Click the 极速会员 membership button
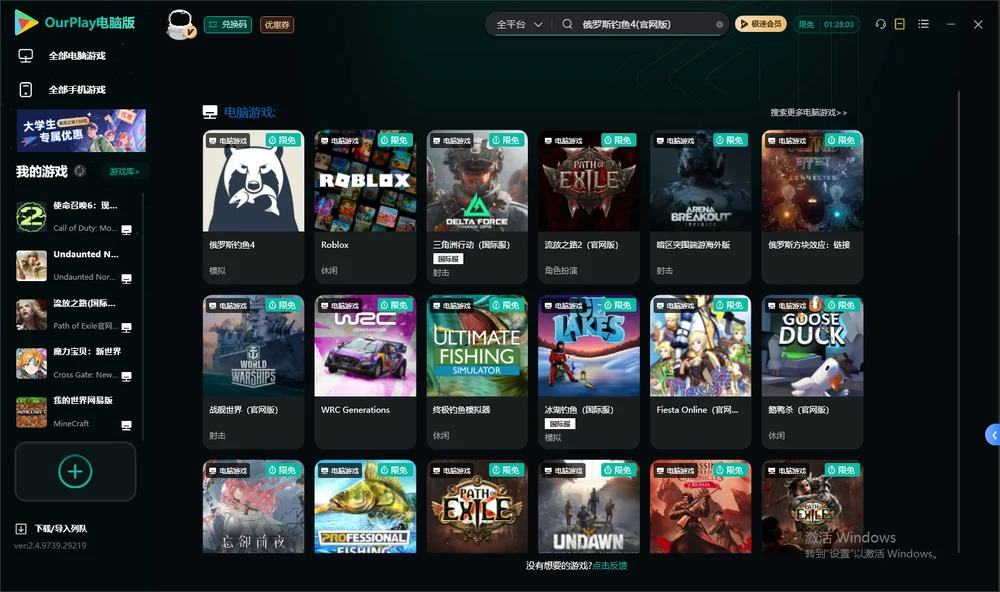Screen dimensions: 1000x592 761,24
